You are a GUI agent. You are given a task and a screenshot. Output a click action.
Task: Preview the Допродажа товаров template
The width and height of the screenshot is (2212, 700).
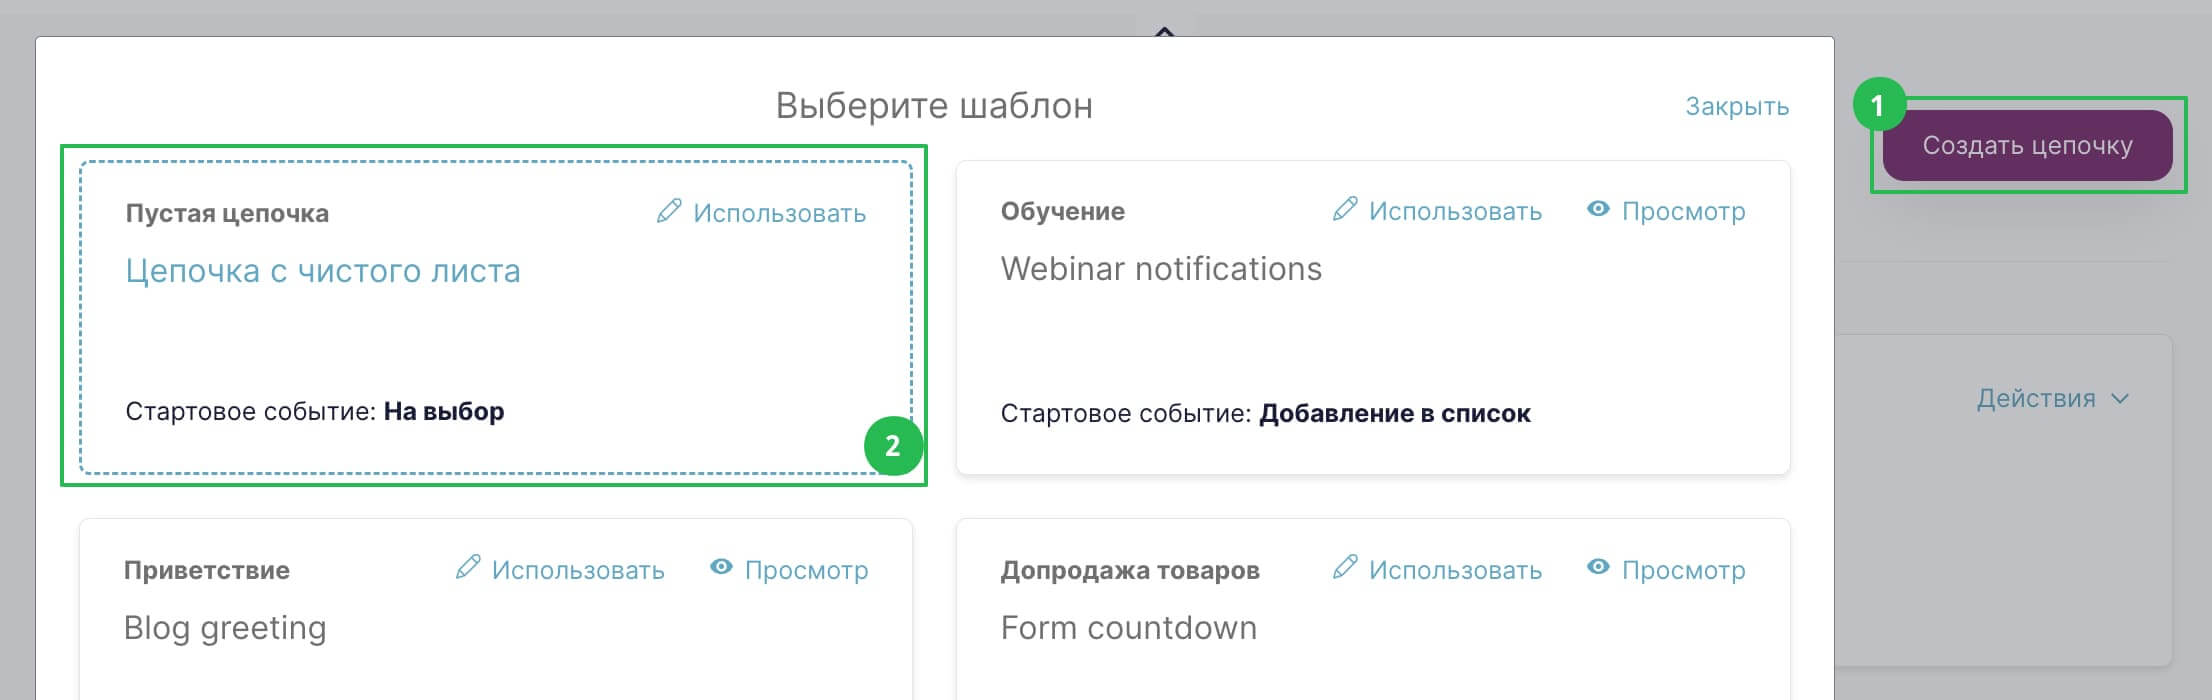(1683, 570)
